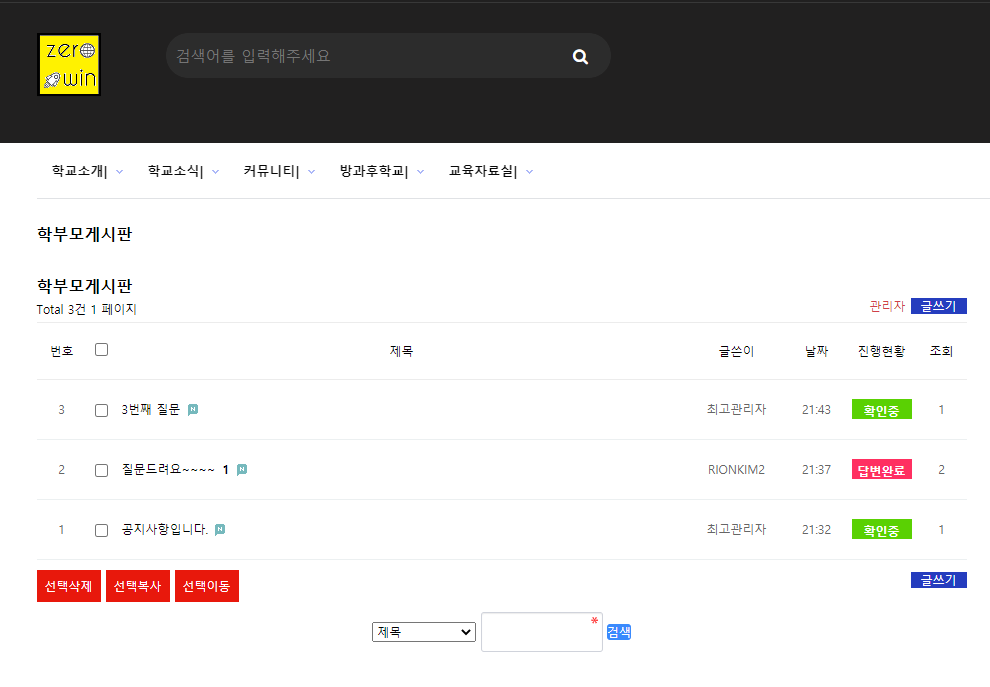Check the box for 질문드려요~~~~ row
This screenshot has height=687, width=990.
click(x=102, y=470)
